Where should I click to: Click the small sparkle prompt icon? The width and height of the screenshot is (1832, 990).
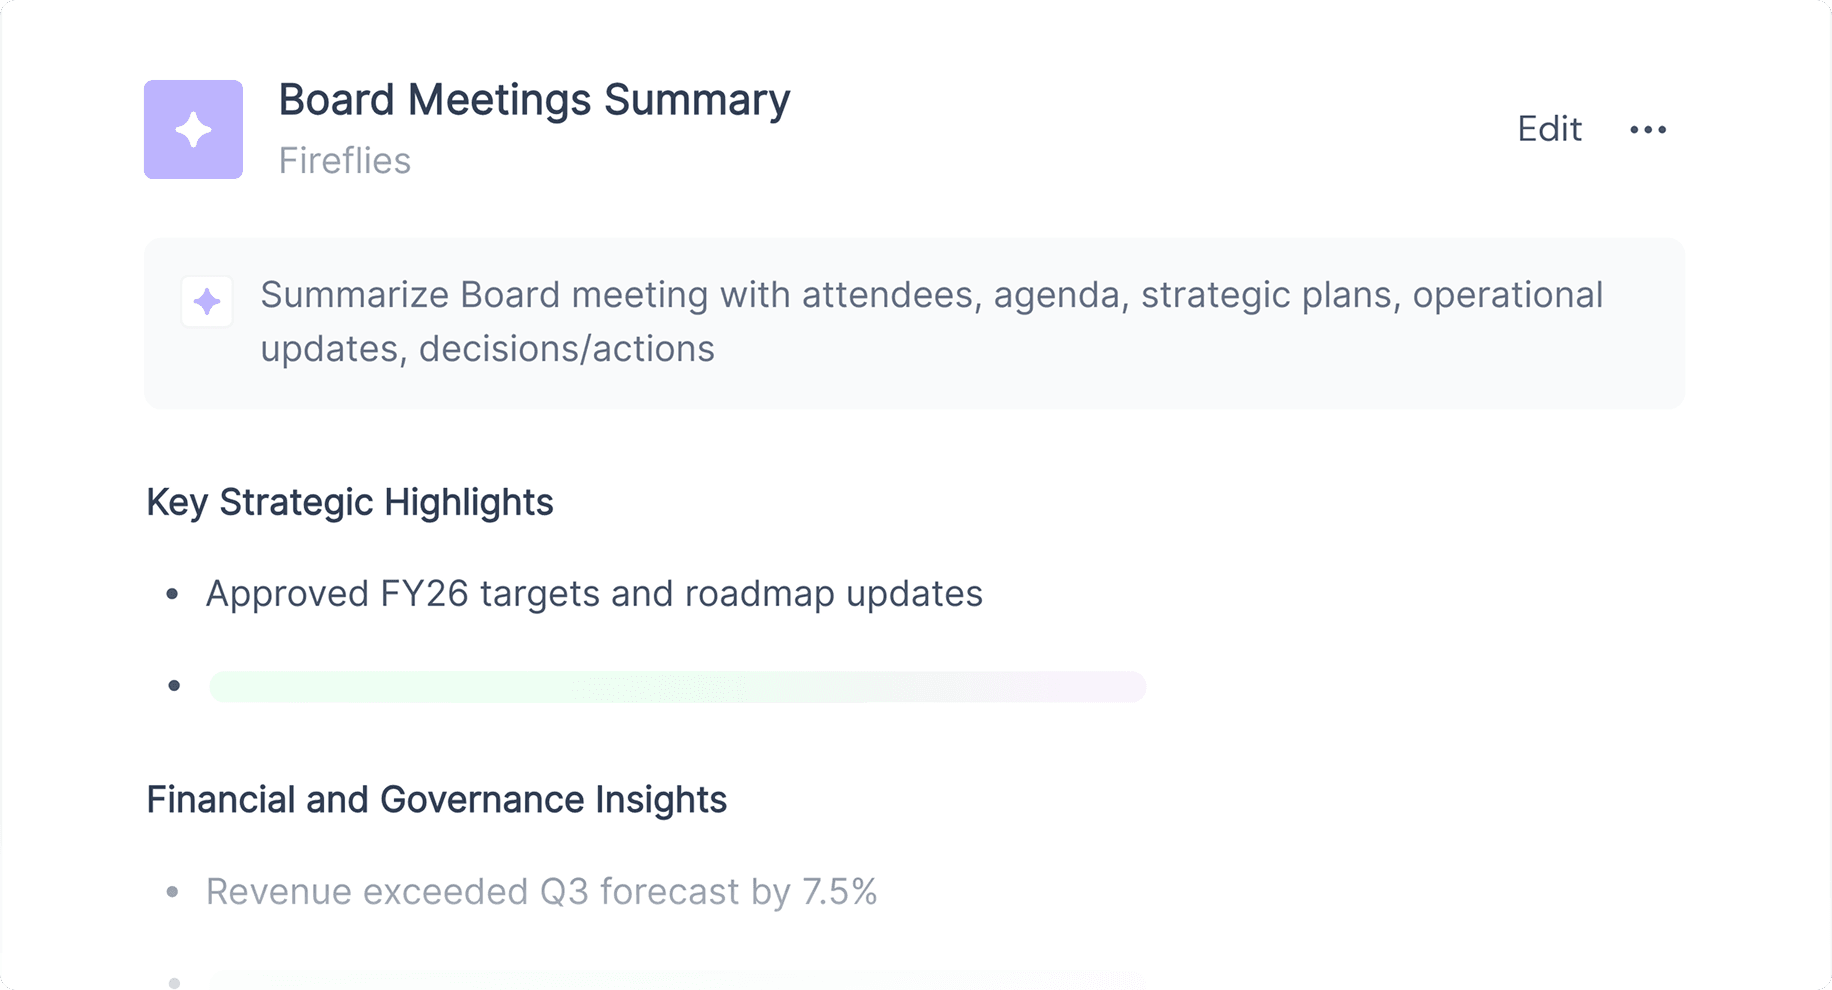pyautogui.click(x=207, y=301)
